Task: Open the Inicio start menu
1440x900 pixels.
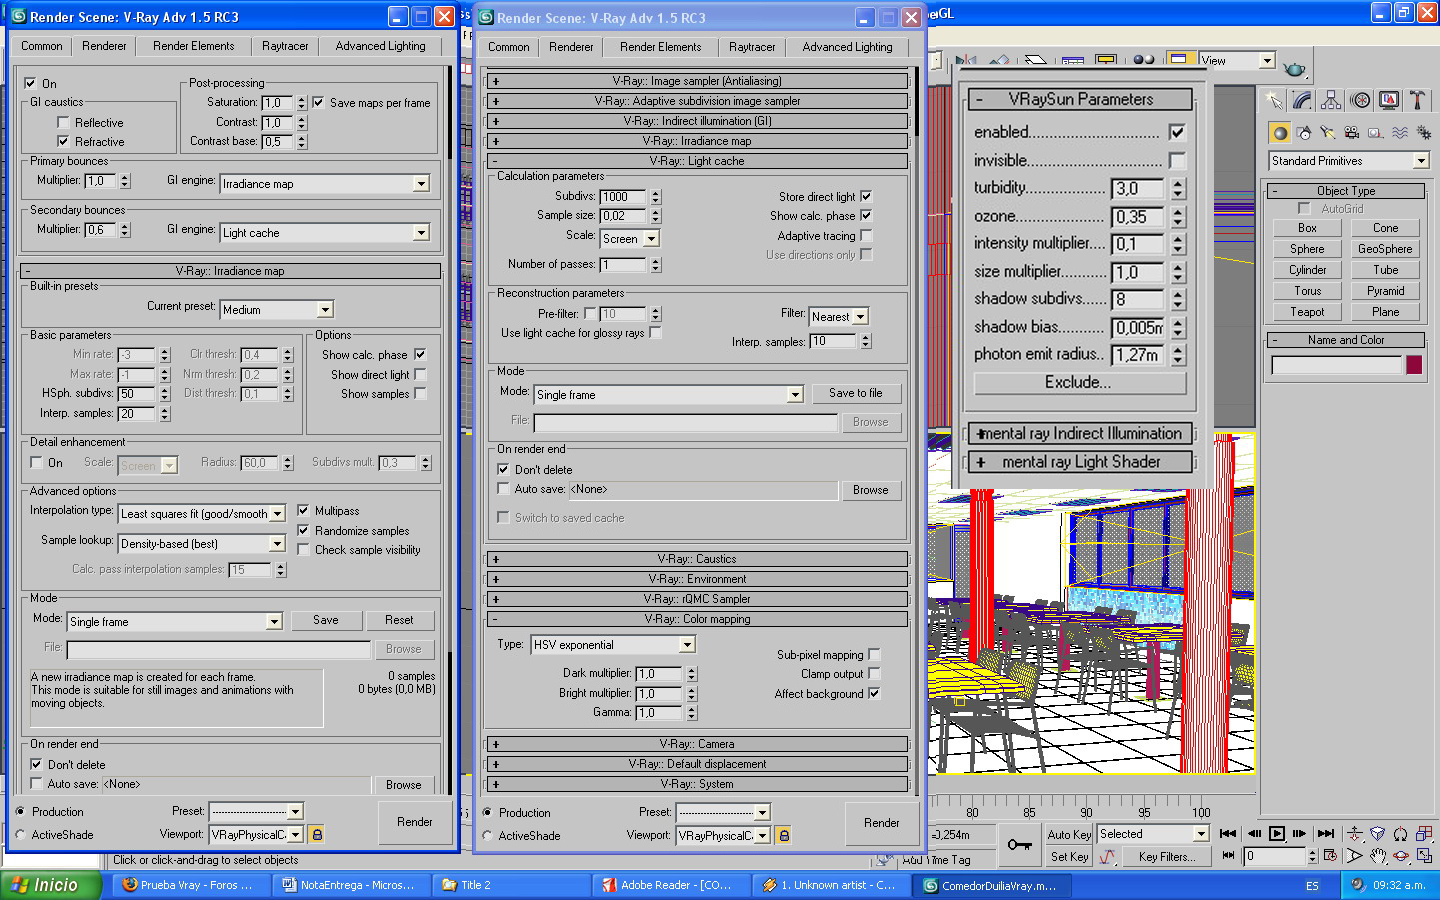Action: (51, 885)
